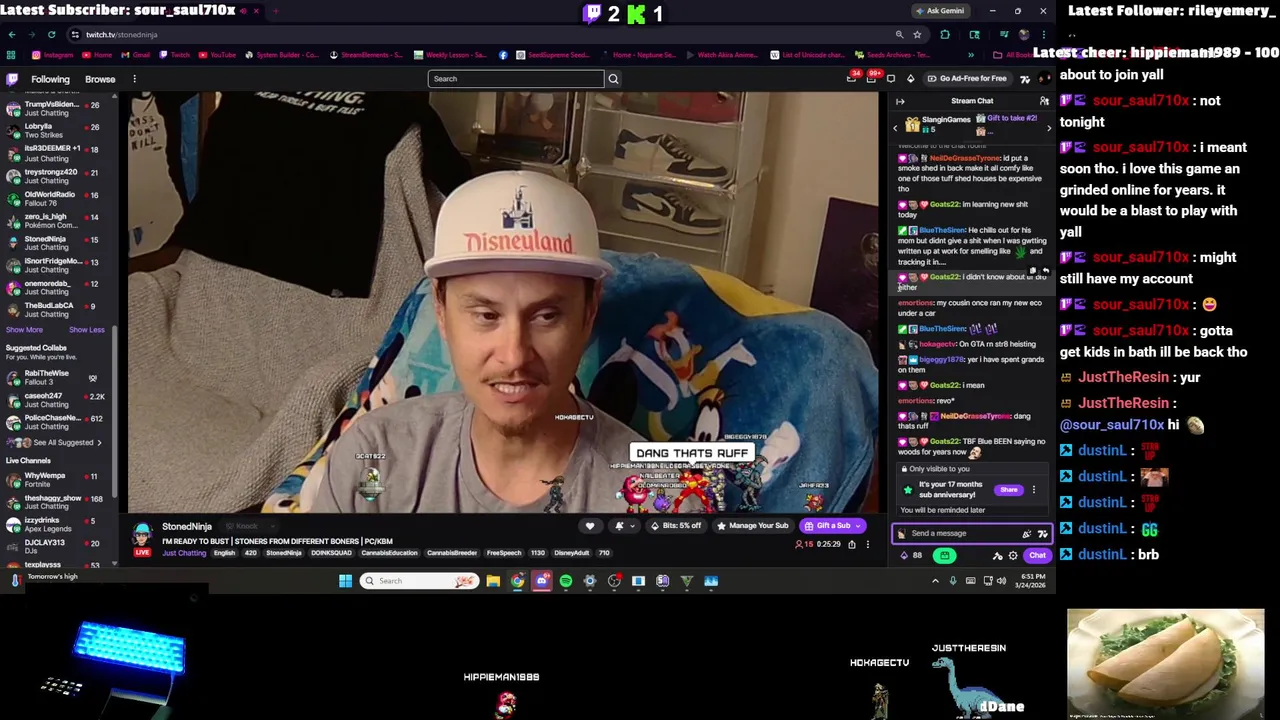Open the 88 channel points balance

point(910,556)
